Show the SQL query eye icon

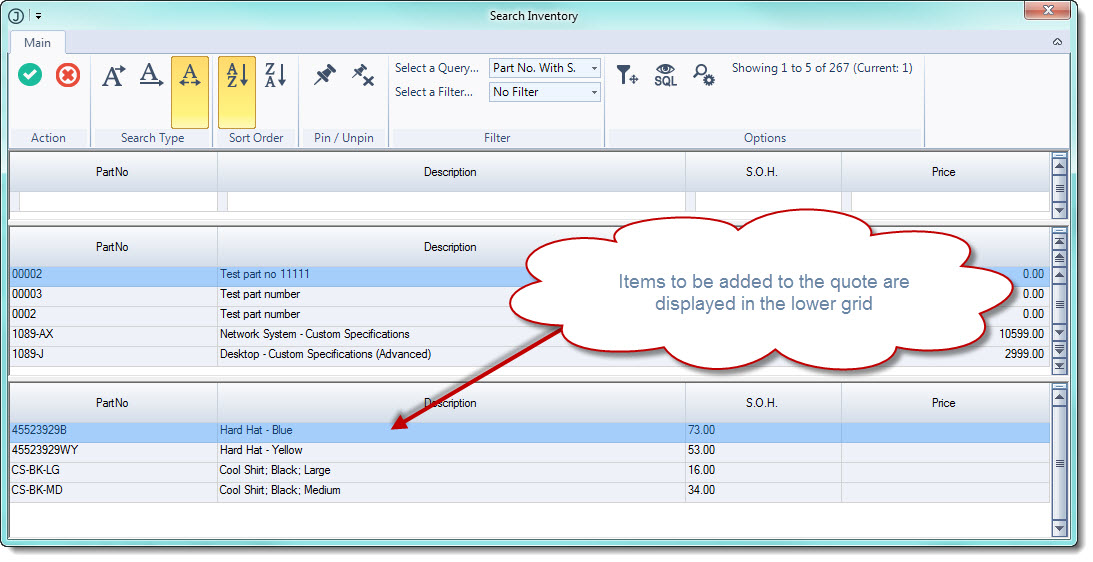(x=666, y=75)
